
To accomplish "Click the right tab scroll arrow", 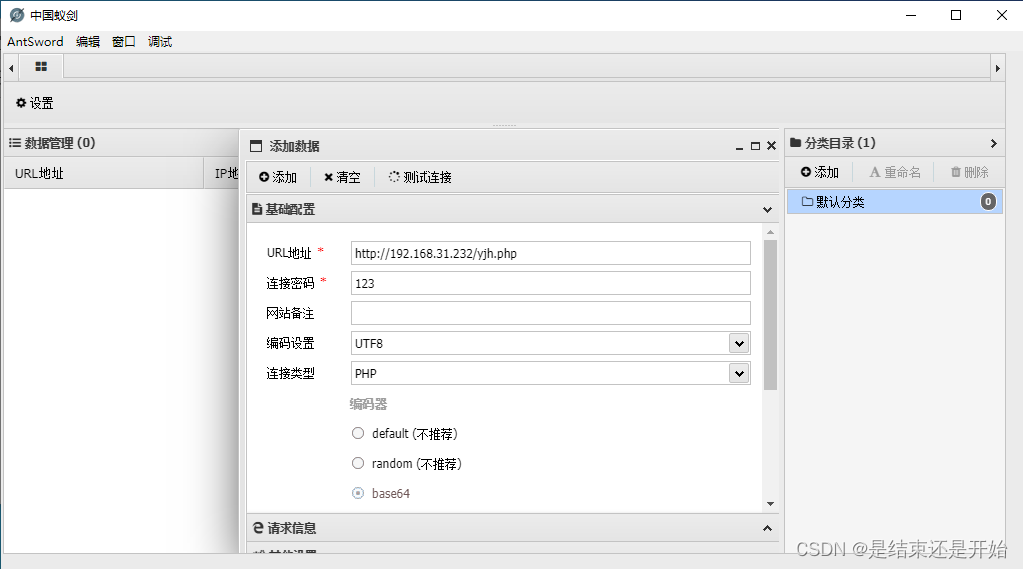I will pyautogui.click(x=997, y=68).
